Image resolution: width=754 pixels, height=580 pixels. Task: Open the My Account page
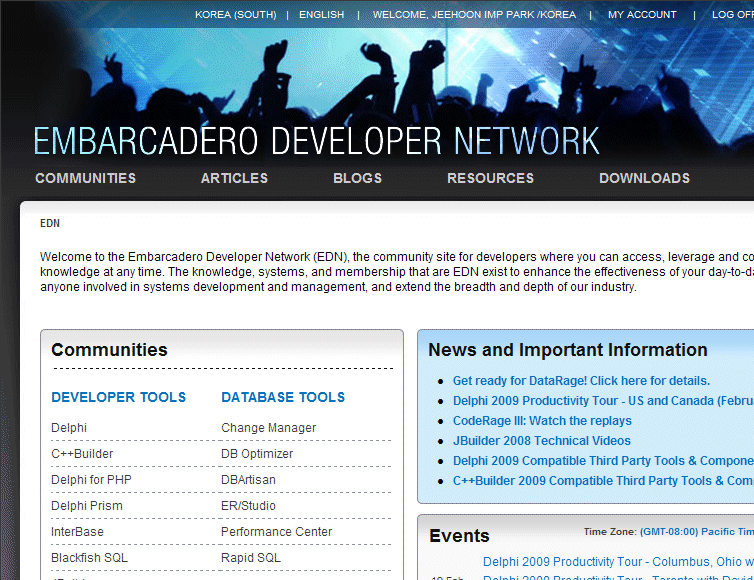click(642, 15)
